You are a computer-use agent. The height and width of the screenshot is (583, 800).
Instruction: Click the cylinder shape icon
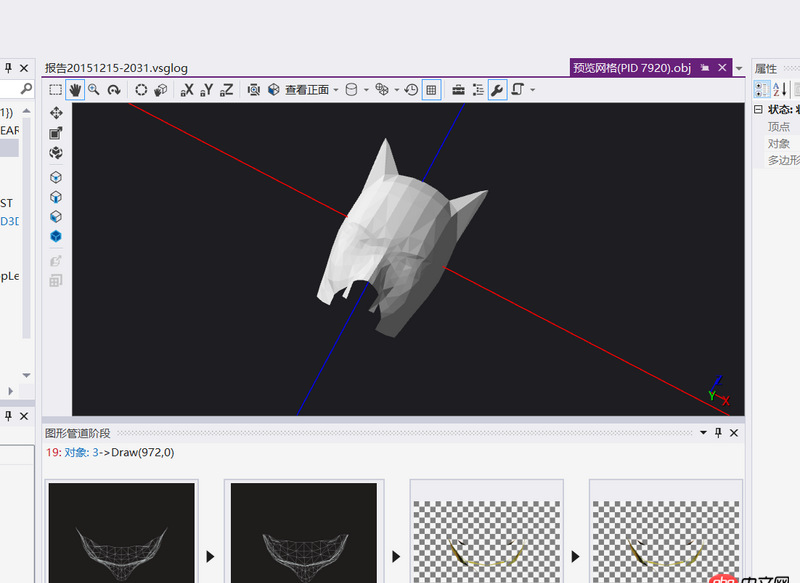point(351,90)
